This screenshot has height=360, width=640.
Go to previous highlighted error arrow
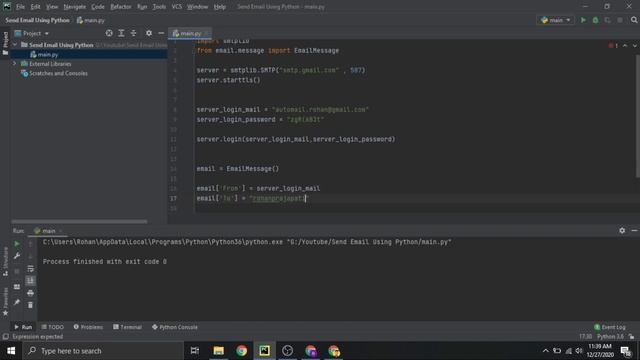pyautogui.click(x=625, y=45)
